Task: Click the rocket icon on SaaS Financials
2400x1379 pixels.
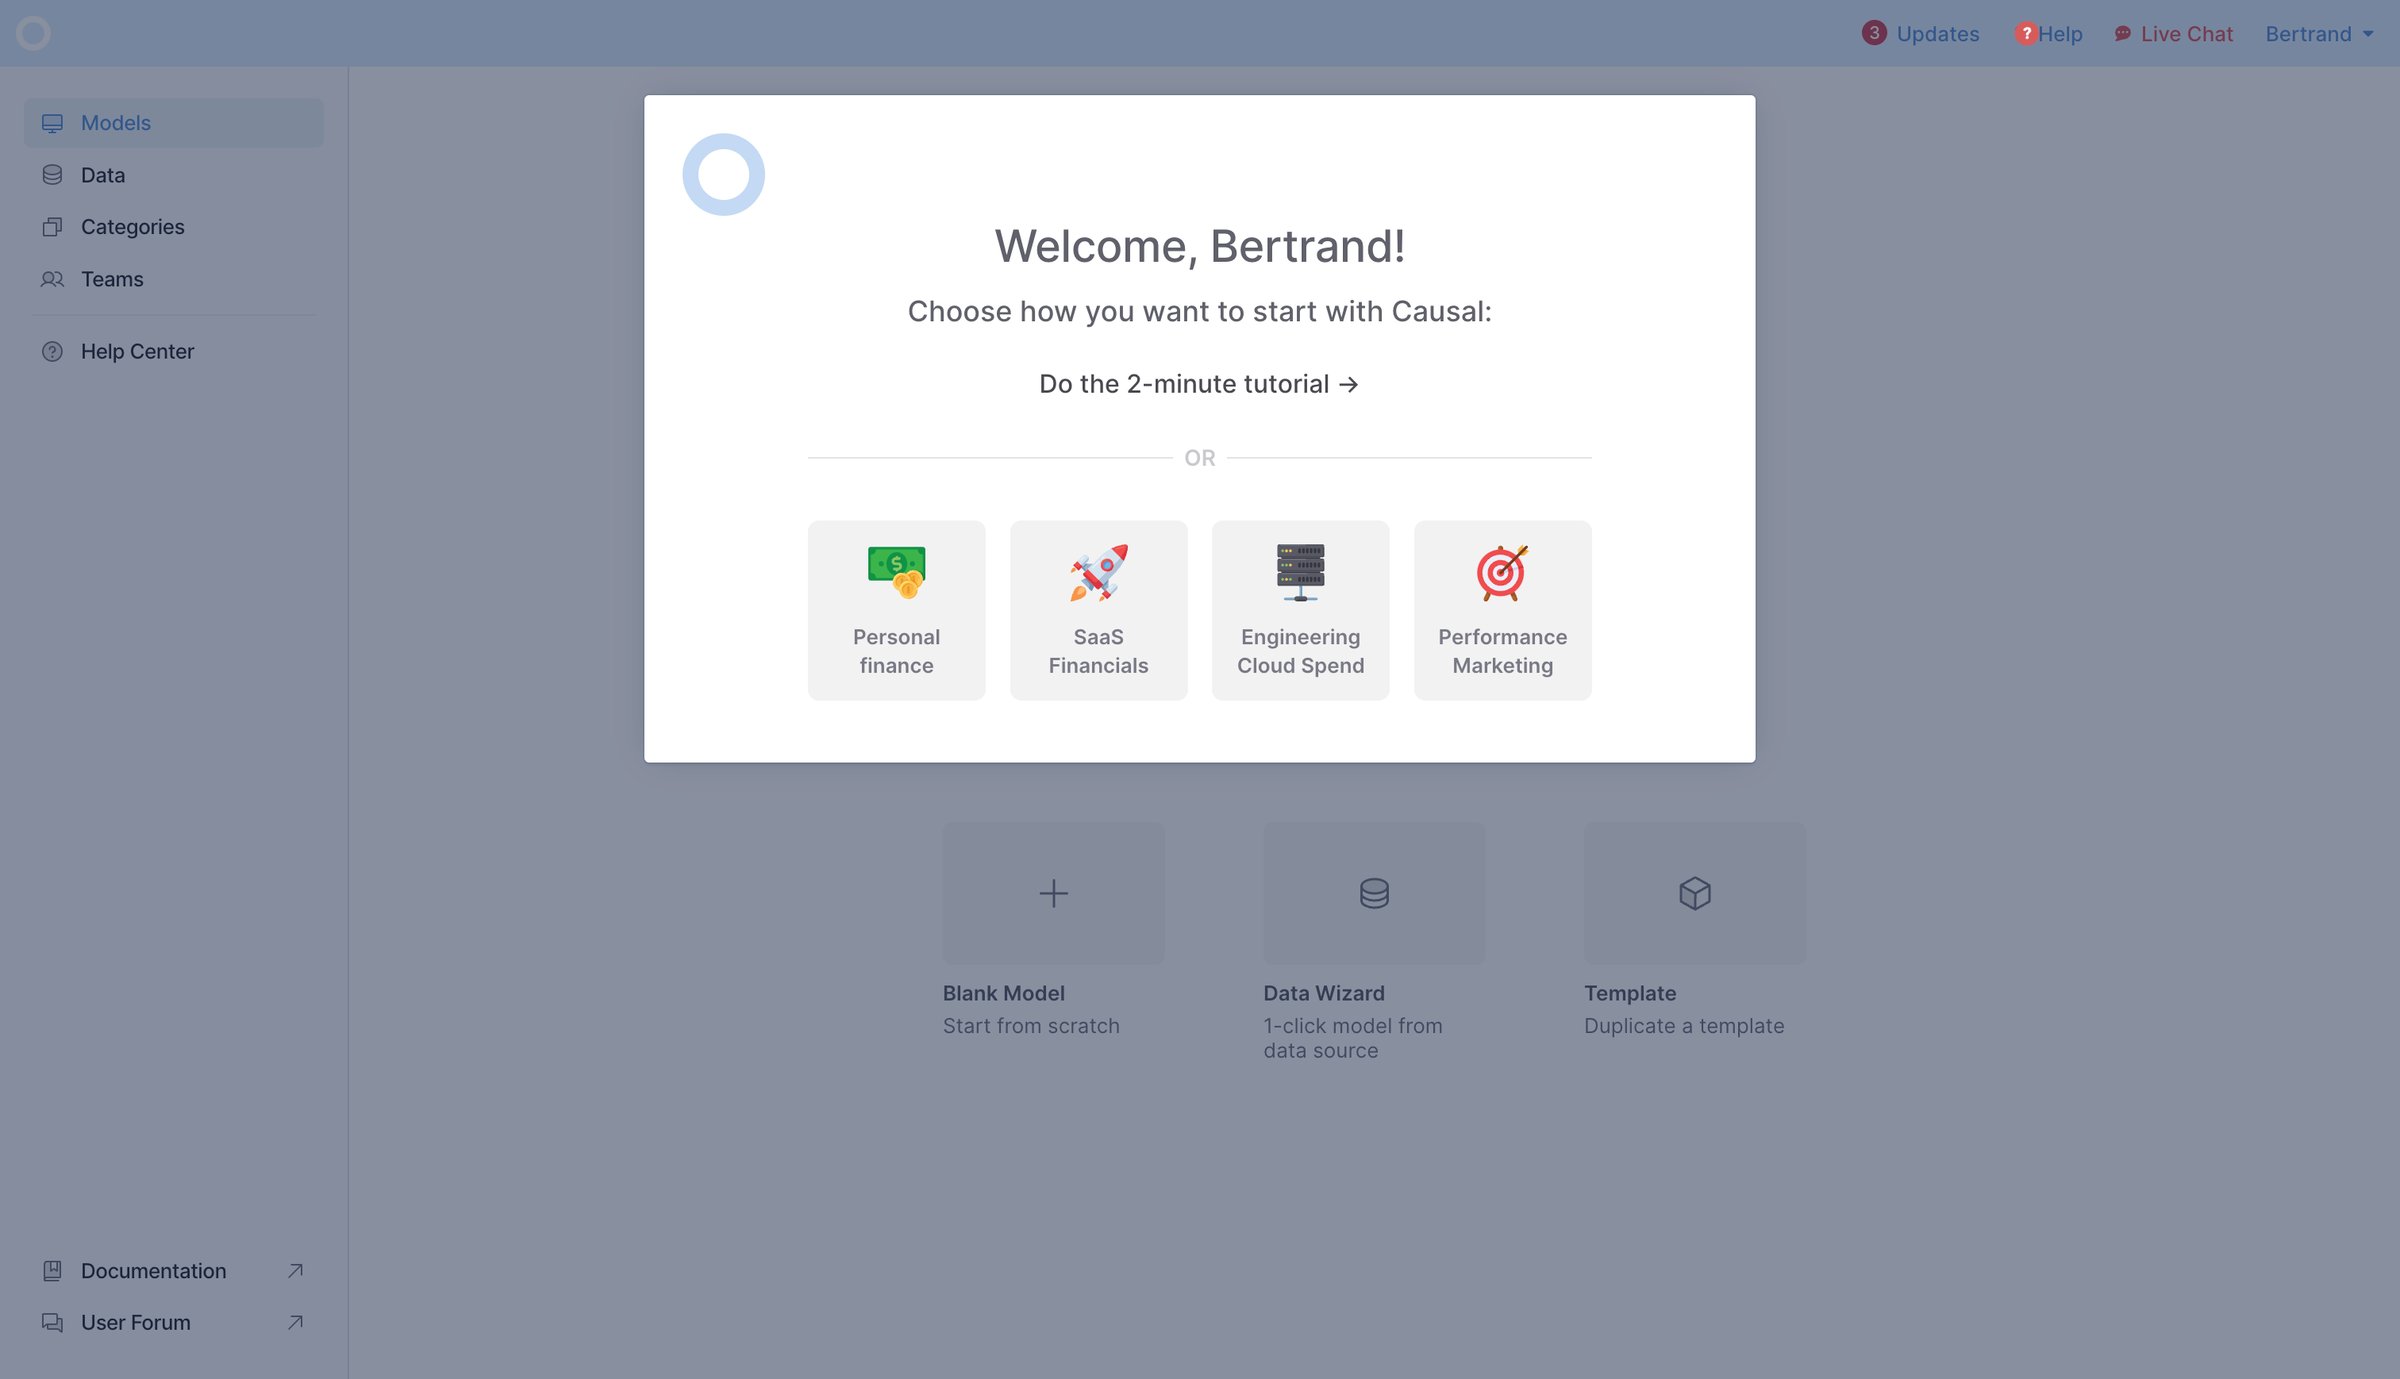Action: (x=1098, y=572)
